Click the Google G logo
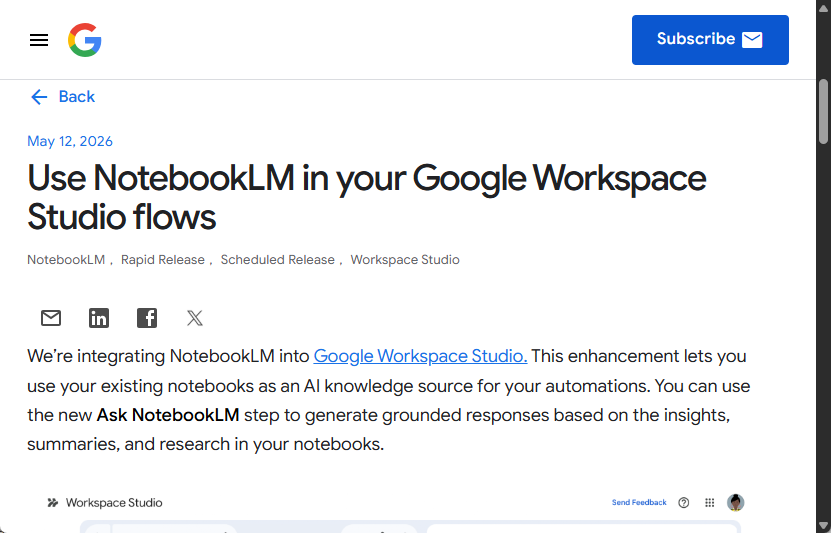The image size is (831, 533). [x=85, y=40]
